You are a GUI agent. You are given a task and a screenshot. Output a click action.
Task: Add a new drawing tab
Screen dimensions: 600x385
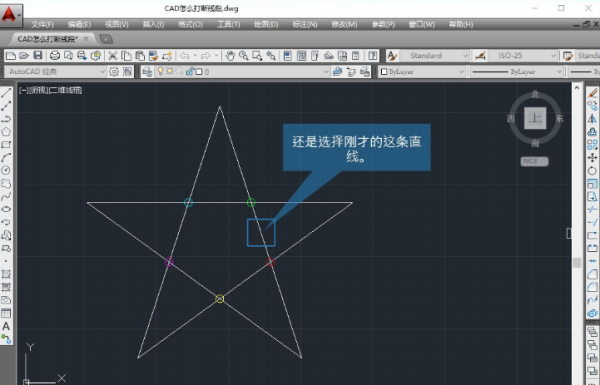(106, 39)
